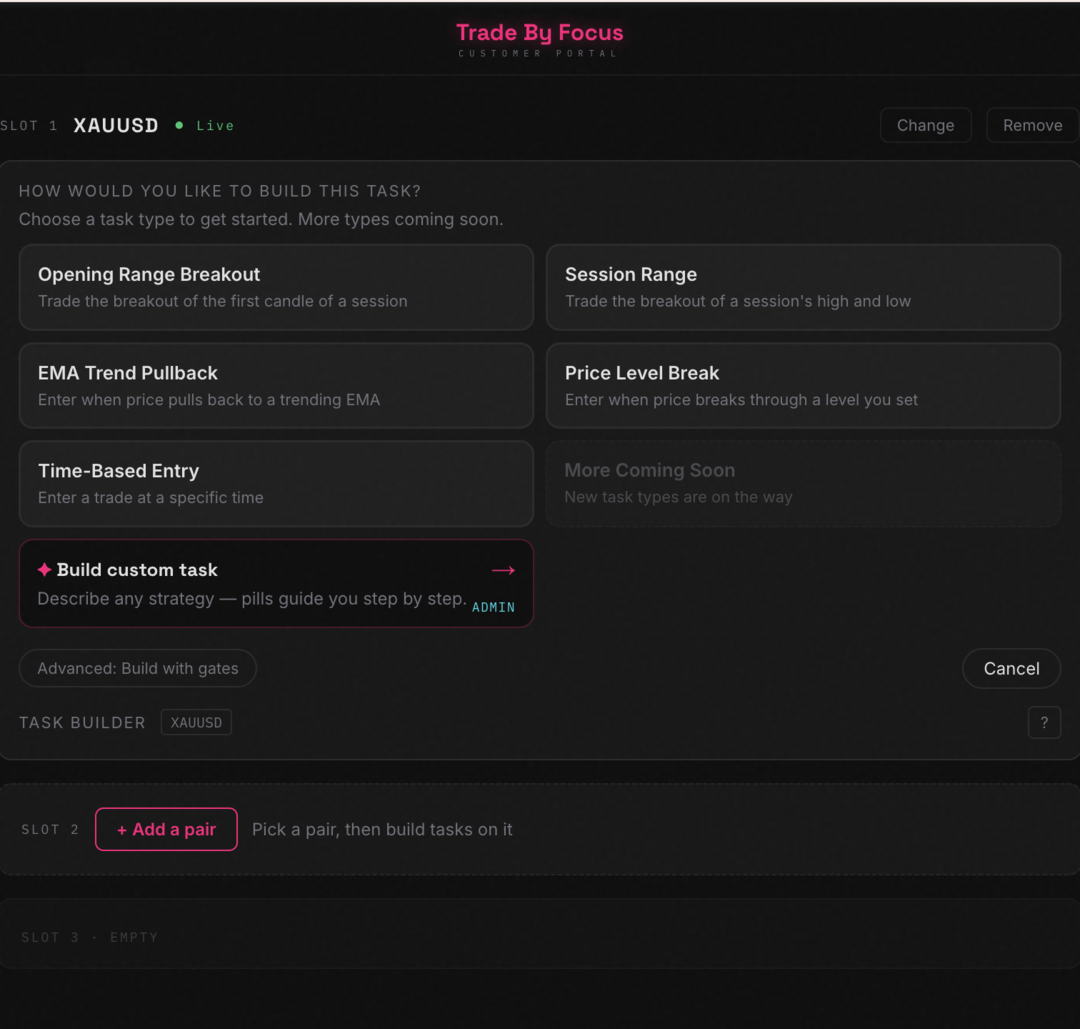1080x1029 pixels.
Task: Click the XAUUSD tag next to Task Builder
Action: click(196, 723)
